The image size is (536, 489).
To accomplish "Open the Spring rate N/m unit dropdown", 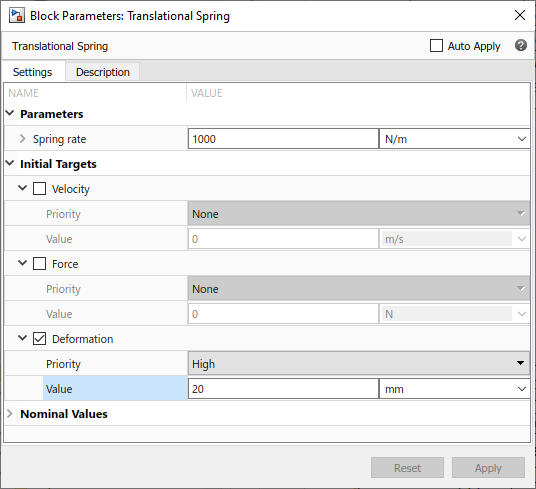I will [454, 139].
